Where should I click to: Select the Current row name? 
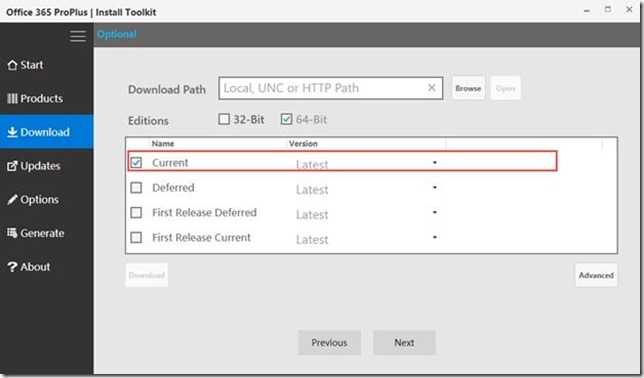pyautogui.click(x=170, y=163)
